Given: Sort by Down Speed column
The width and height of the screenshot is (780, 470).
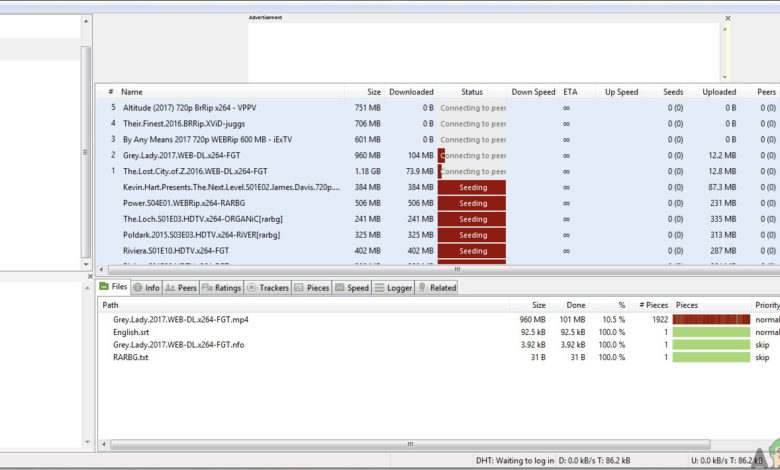Looking at the screenshot, I should [x=533, y=92].
